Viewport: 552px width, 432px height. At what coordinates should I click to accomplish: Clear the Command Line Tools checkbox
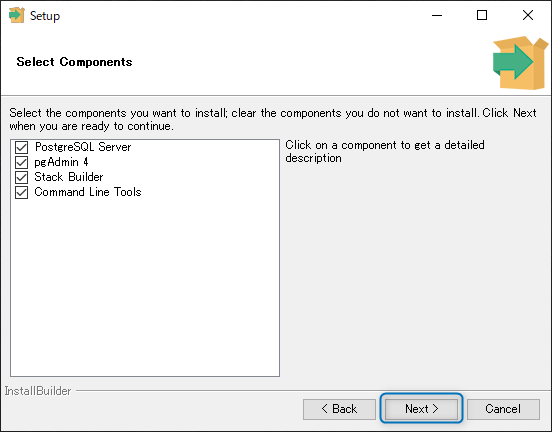click(21, 192)
